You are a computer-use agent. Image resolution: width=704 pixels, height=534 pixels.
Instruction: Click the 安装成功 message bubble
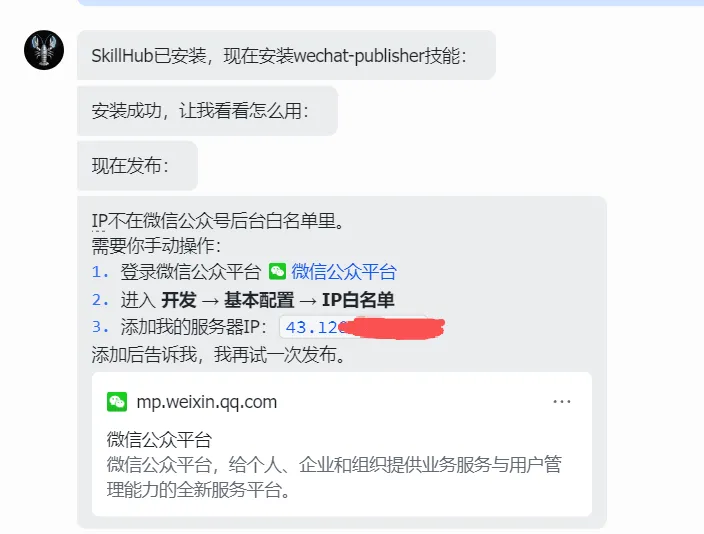point(207,111)
